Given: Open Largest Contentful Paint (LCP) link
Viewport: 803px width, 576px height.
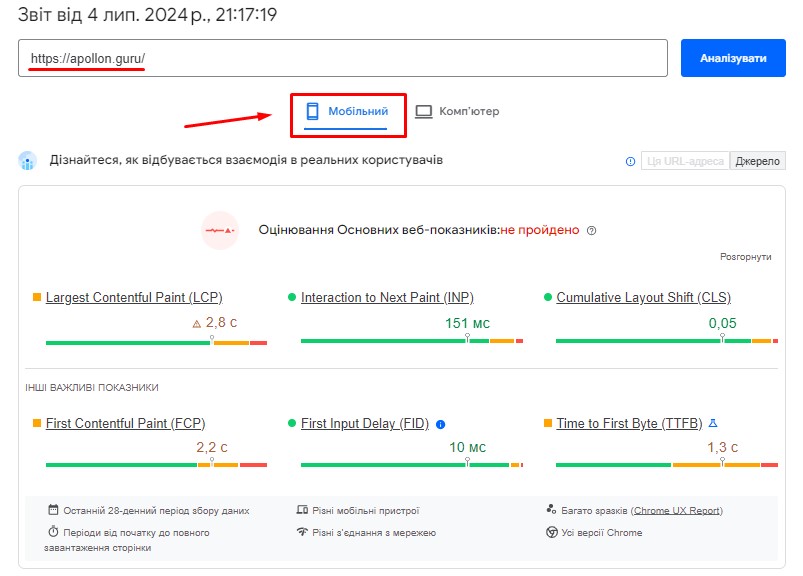Looking at the screenshot, I should click(134, 297).
